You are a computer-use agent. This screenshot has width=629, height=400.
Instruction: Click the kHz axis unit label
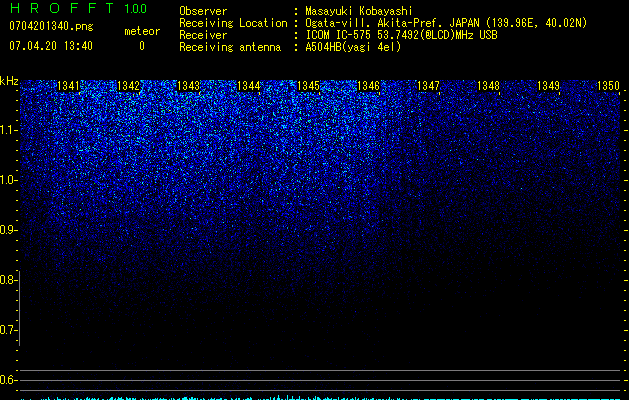9,81
